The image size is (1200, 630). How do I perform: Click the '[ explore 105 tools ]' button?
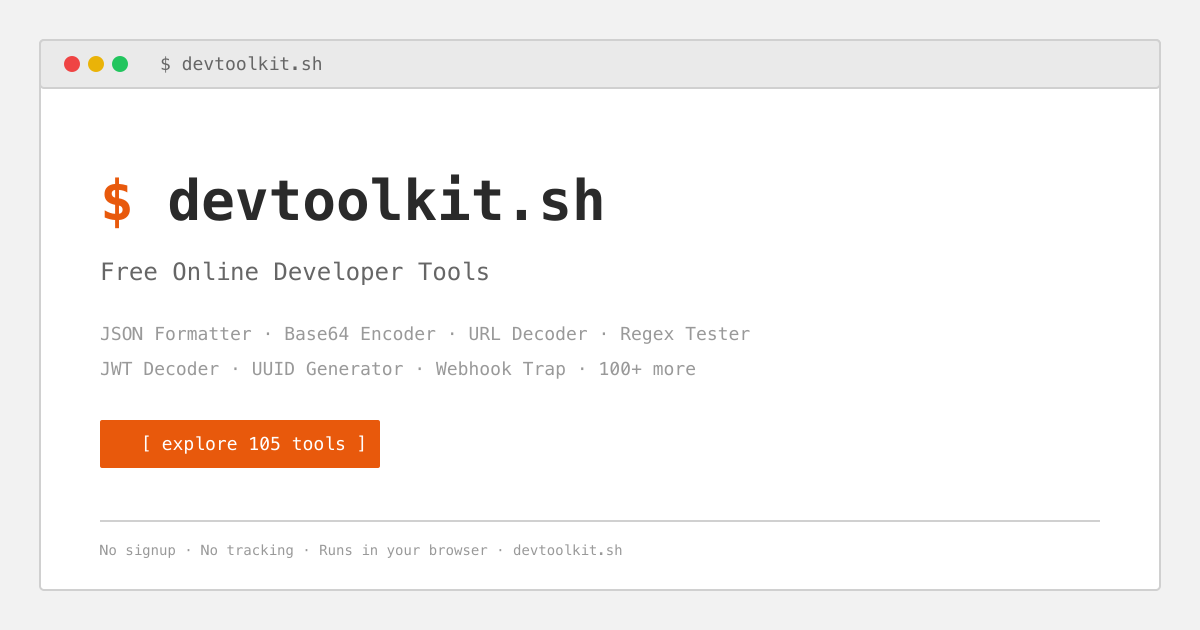point(240,443)
